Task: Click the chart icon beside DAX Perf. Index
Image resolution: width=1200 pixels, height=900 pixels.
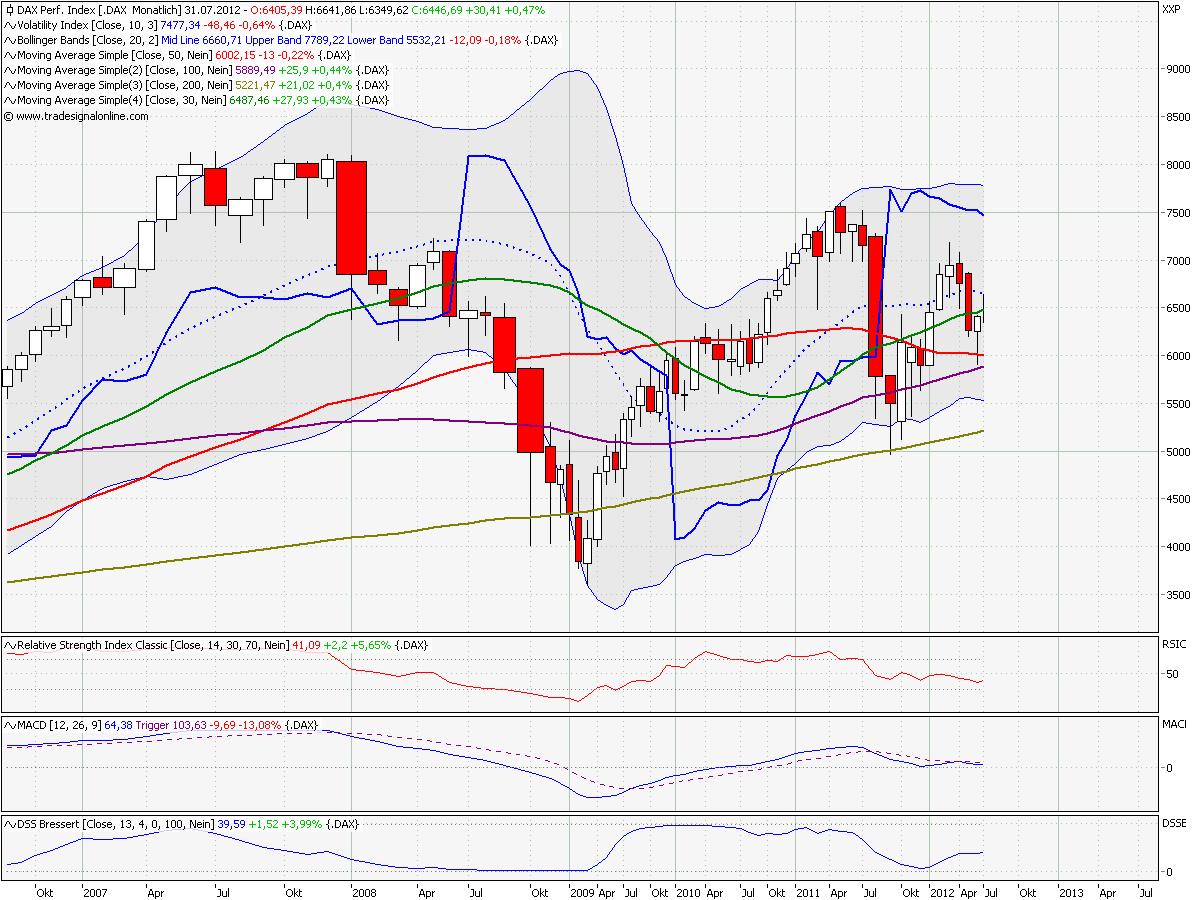Action: (x=10, y=11)
